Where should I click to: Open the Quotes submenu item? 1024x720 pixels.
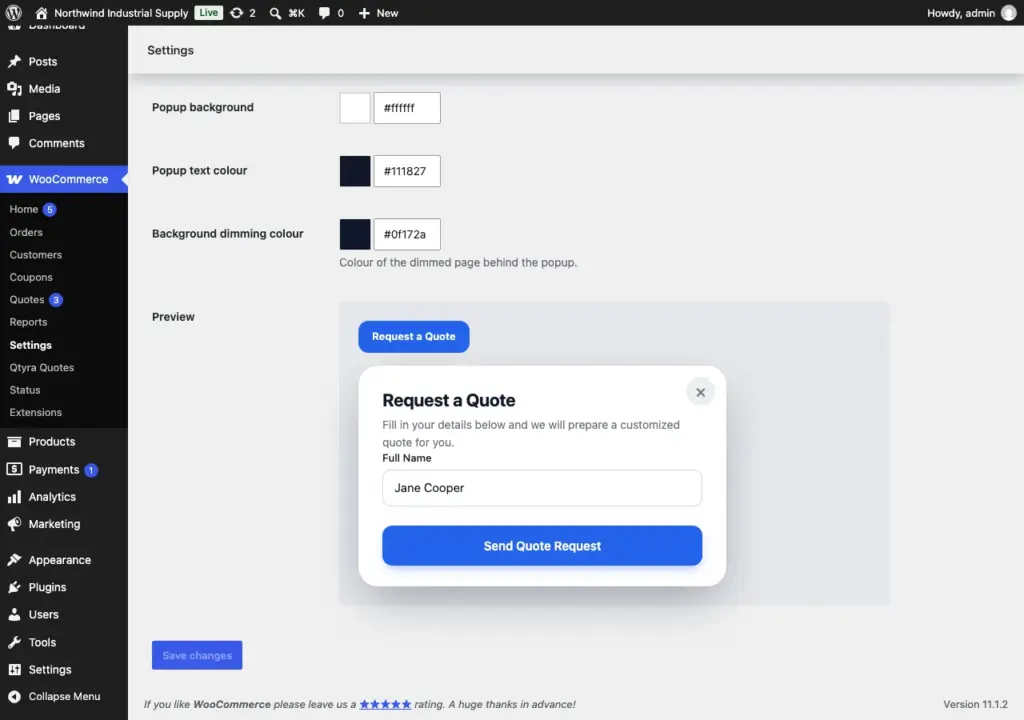[x=27, y=300]
